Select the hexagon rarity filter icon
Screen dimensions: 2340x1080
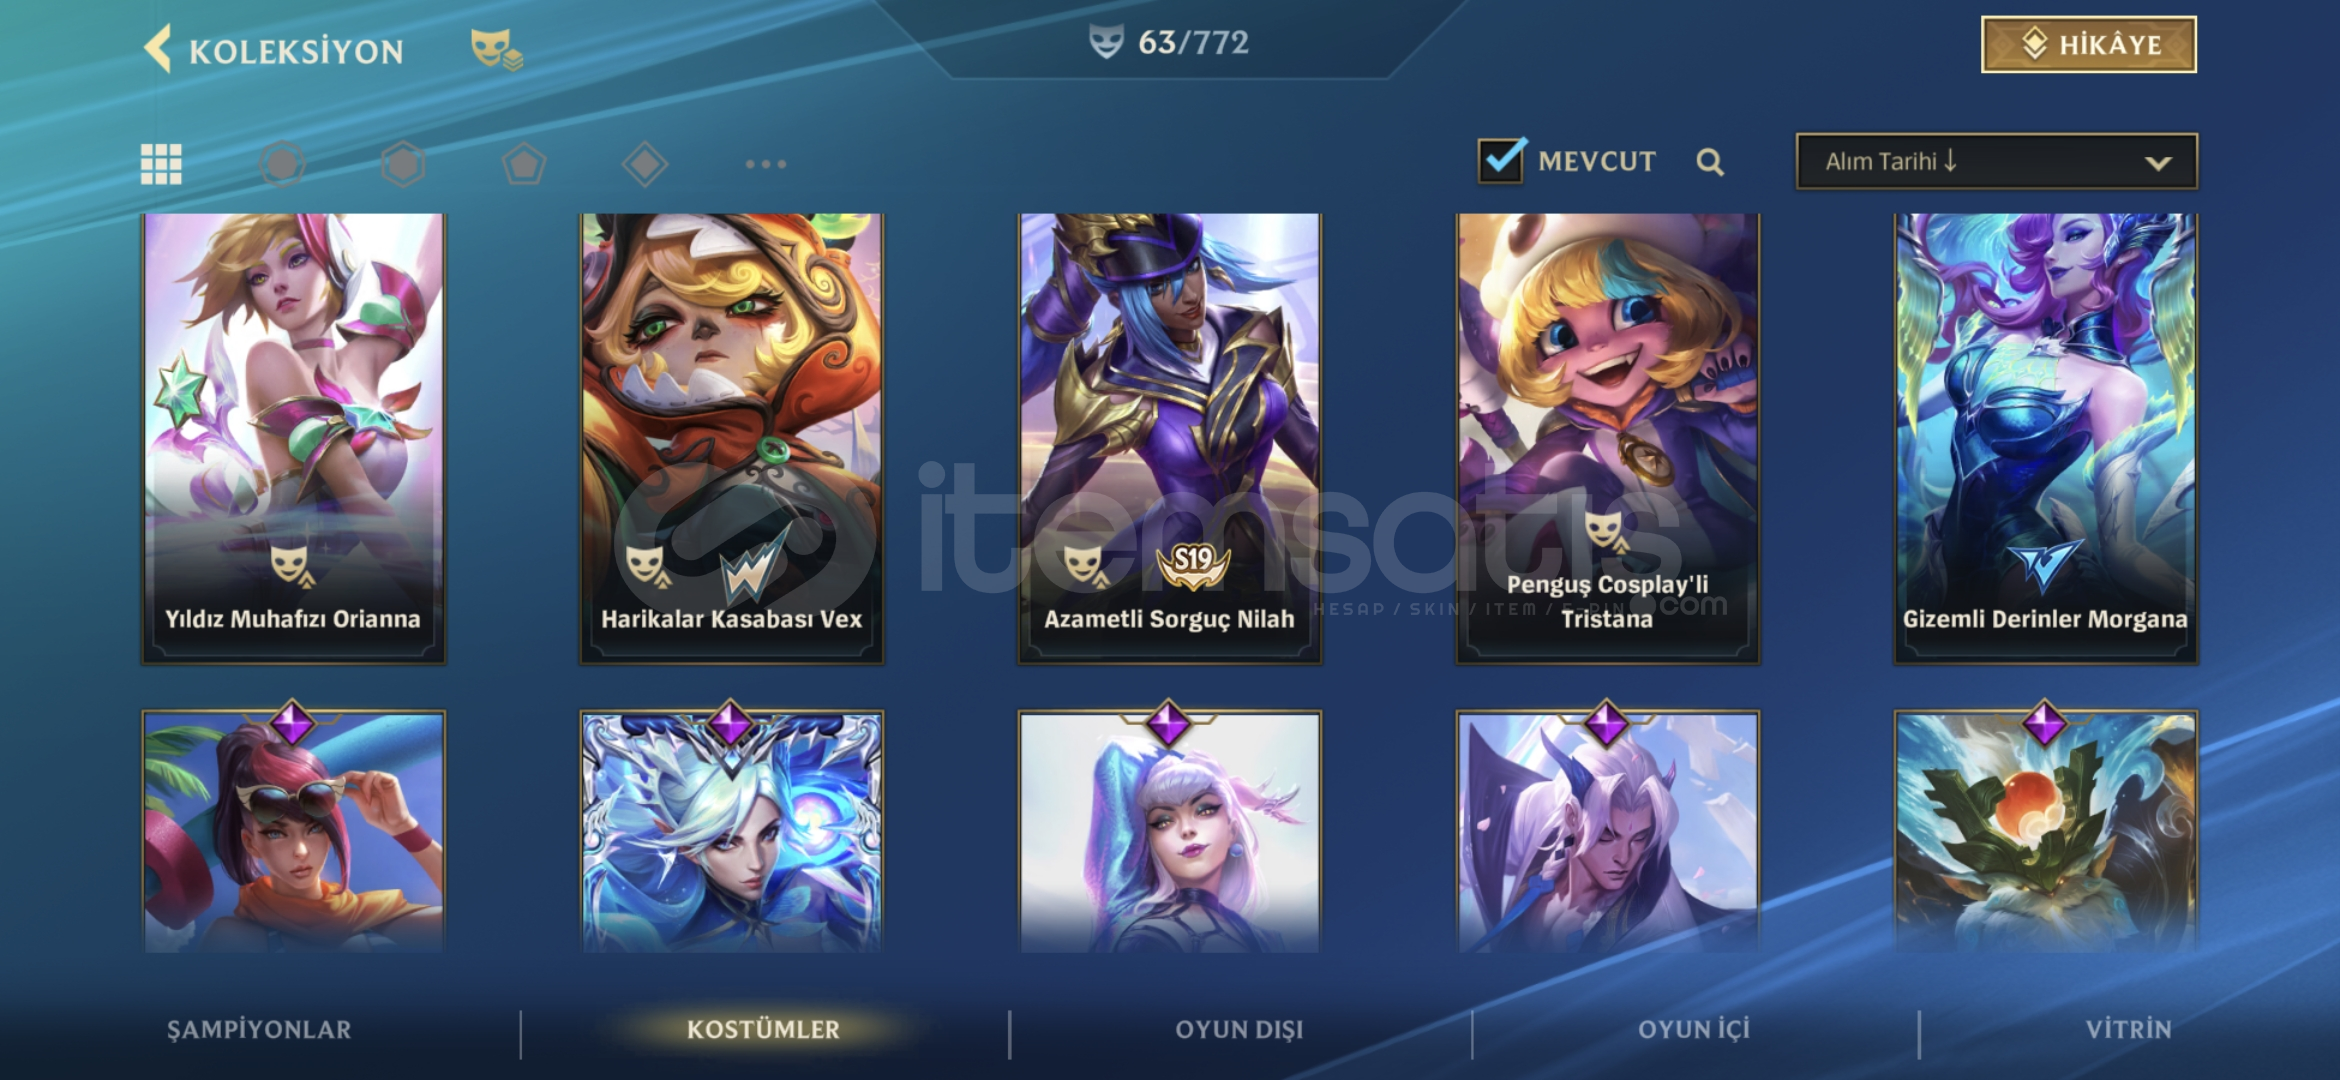[x=403, y=164]
